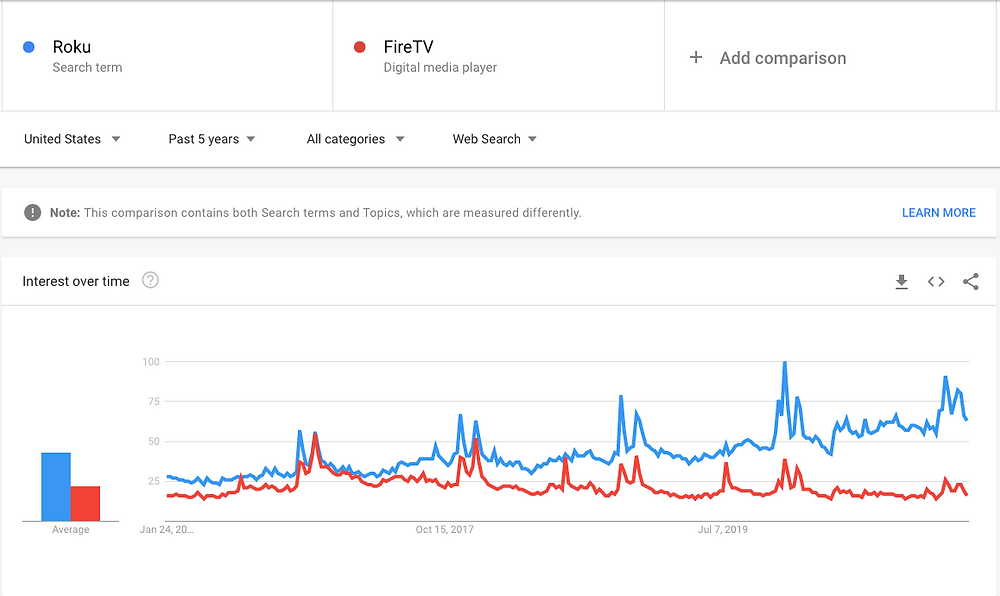This screenshot has height=596, width=1000.
Task: Select the FireTV digital media player term
Action: pos(499,56)
